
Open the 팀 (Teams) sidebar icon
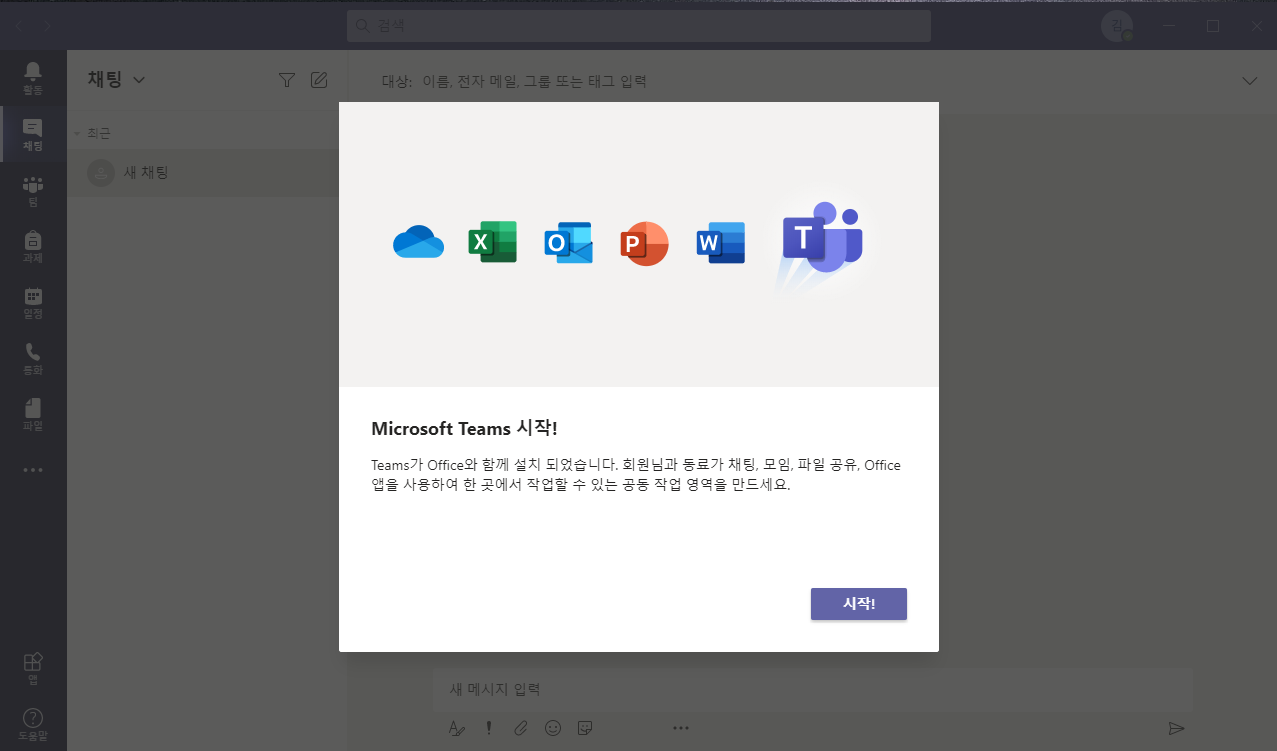33,190
